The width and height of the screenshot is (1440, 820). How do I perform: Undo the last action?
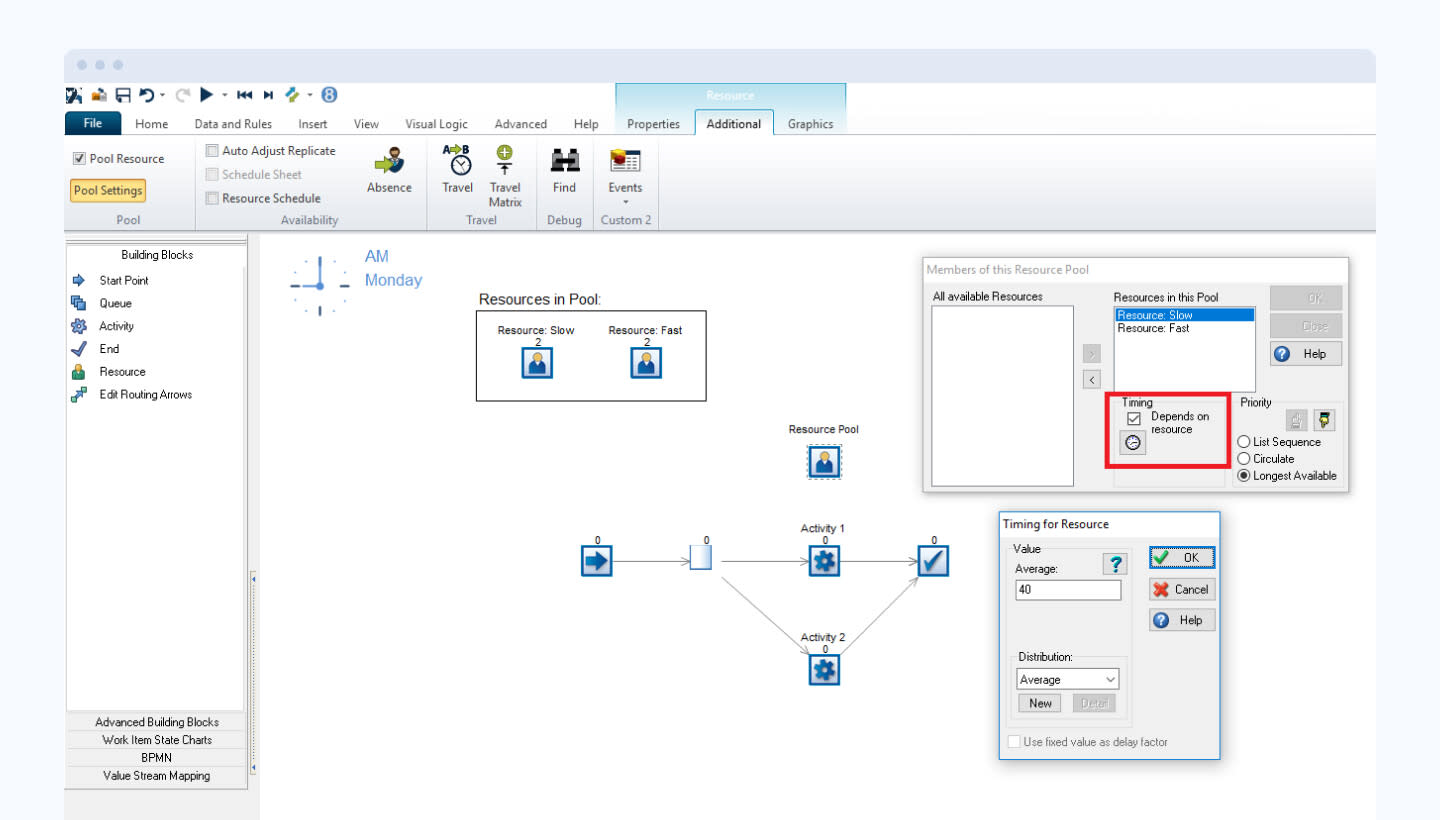coord(147,95)
